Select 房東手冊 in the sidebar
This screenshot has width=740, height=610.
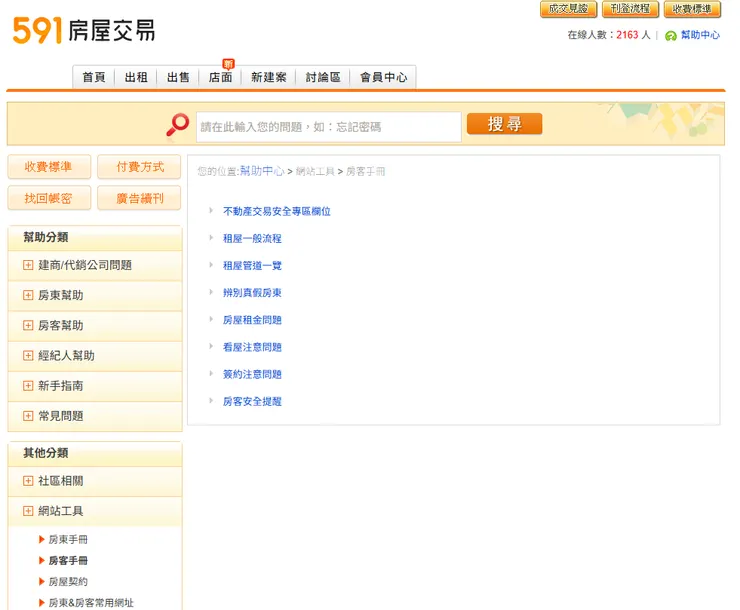[68, 540]
